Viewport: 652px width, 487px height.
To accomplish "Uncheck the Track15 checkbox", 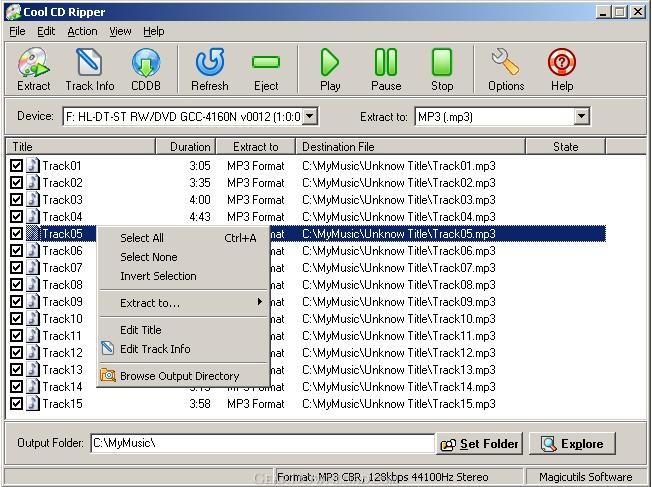I will pyautogui.click(x=16, y=404).
